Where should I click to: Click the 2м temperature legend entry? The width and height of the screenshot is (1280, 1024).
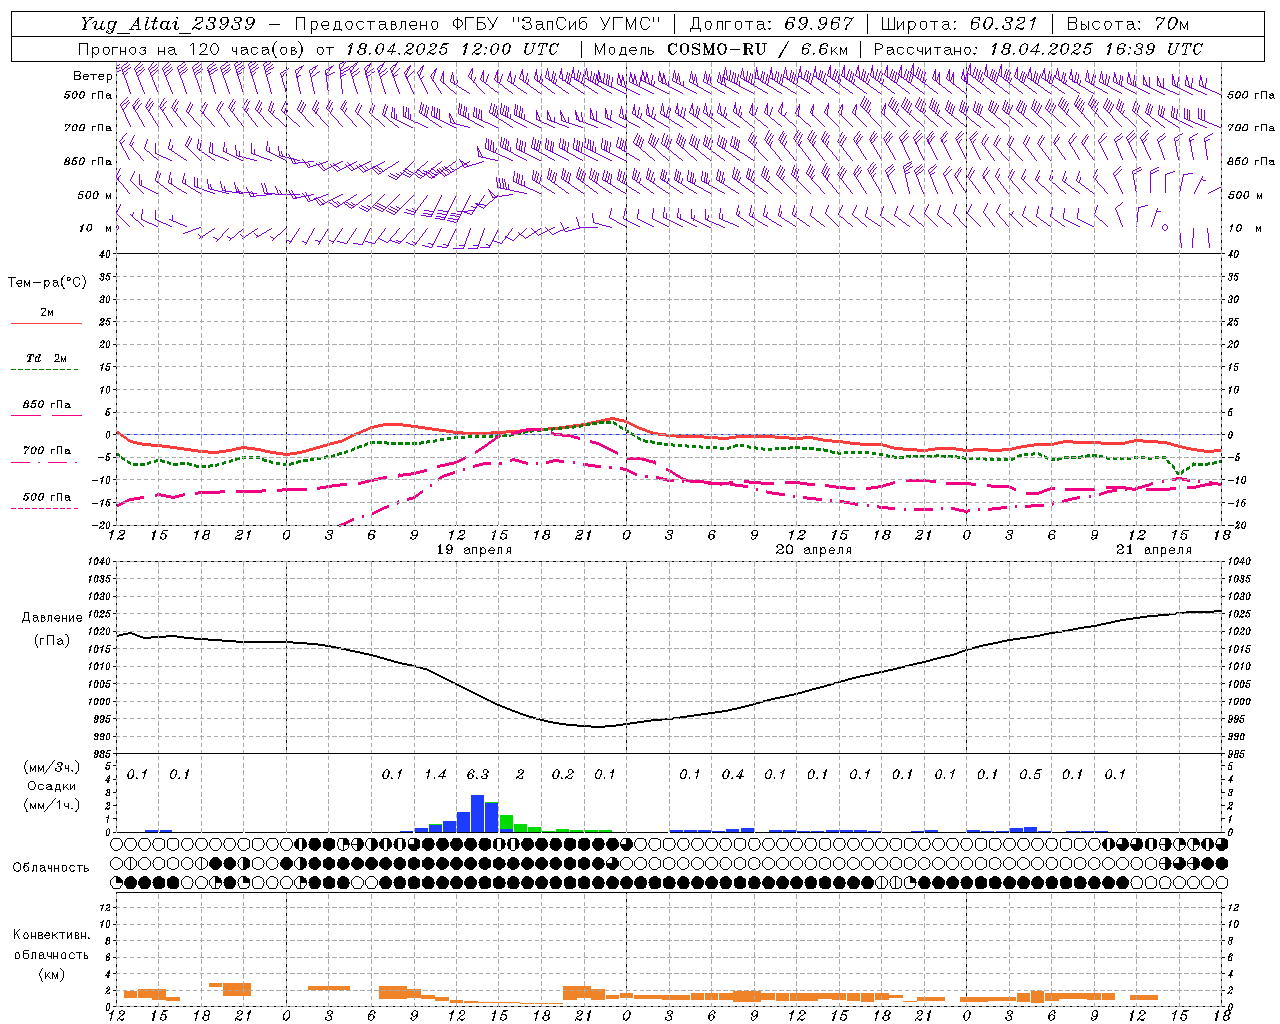(47, 313)
